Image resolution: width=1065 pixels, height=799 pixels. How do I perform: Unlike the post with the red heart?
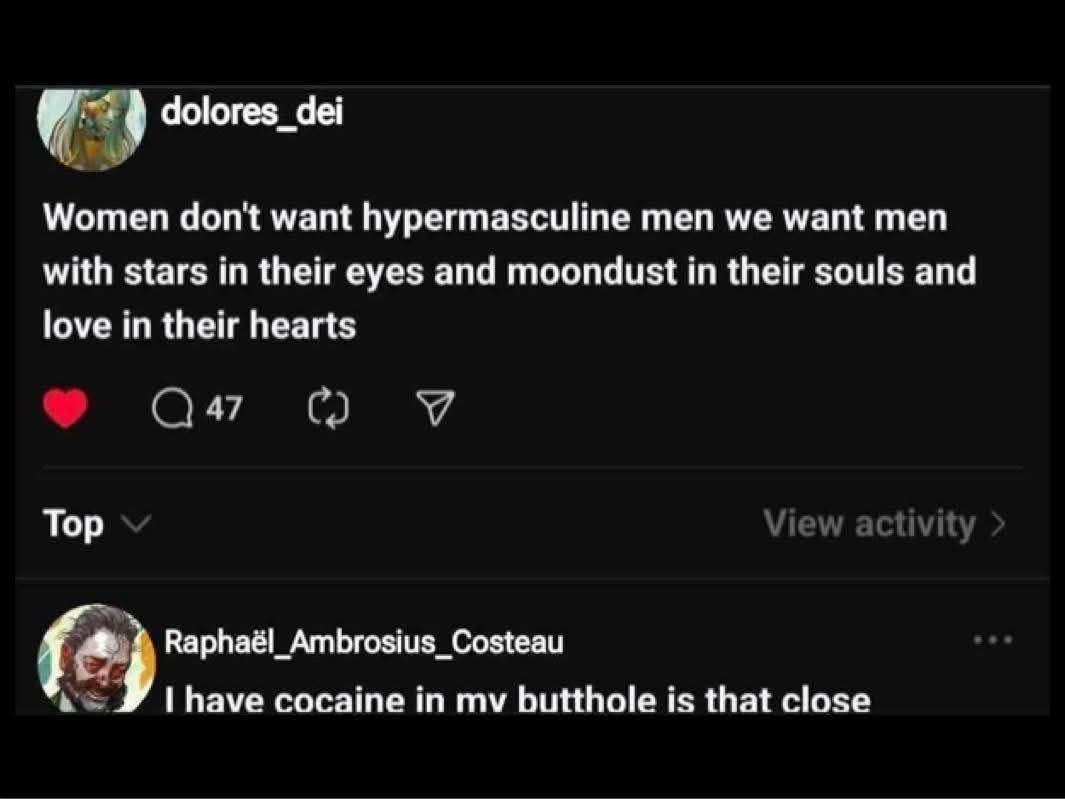point(65,408)
